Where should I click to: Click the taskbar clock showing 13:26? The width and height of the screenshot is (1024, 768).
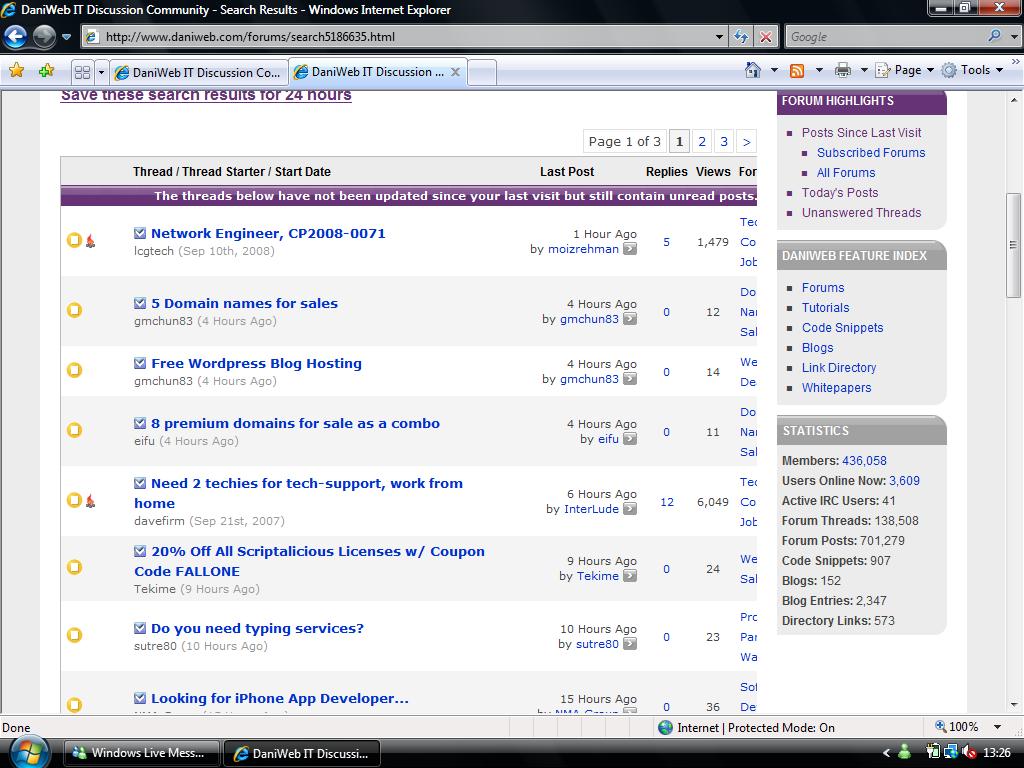[x=997, y=753]
